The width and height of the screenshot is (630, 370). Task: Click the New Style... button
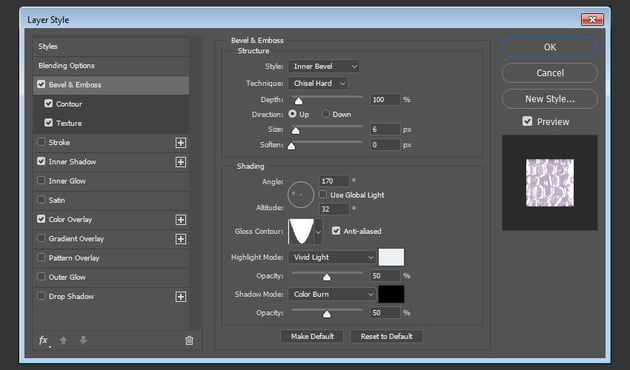(550, 99)
